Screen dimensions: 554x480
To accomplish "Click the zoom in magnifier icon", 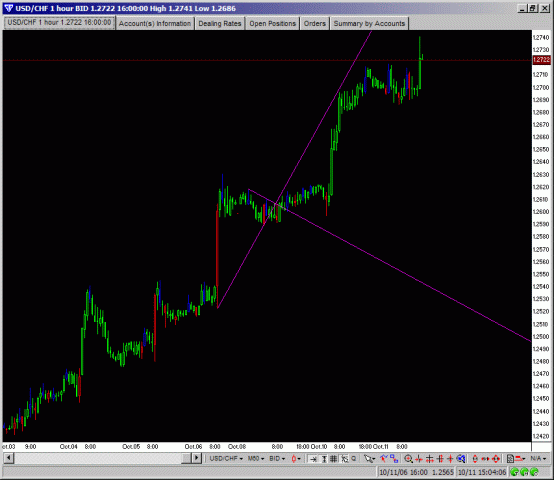I will (x=408, y=459).
